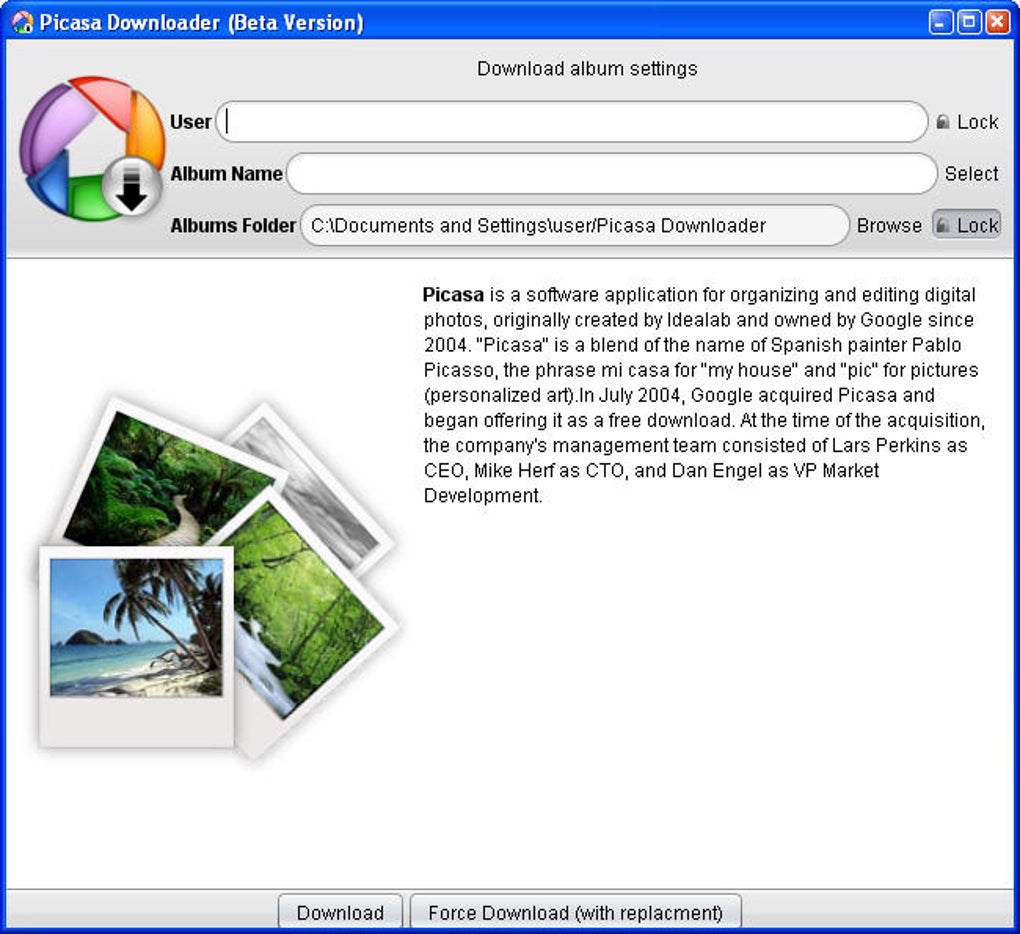Minimize the Picasa Downloader window
Screen dimensions: 1020x934
940,22
